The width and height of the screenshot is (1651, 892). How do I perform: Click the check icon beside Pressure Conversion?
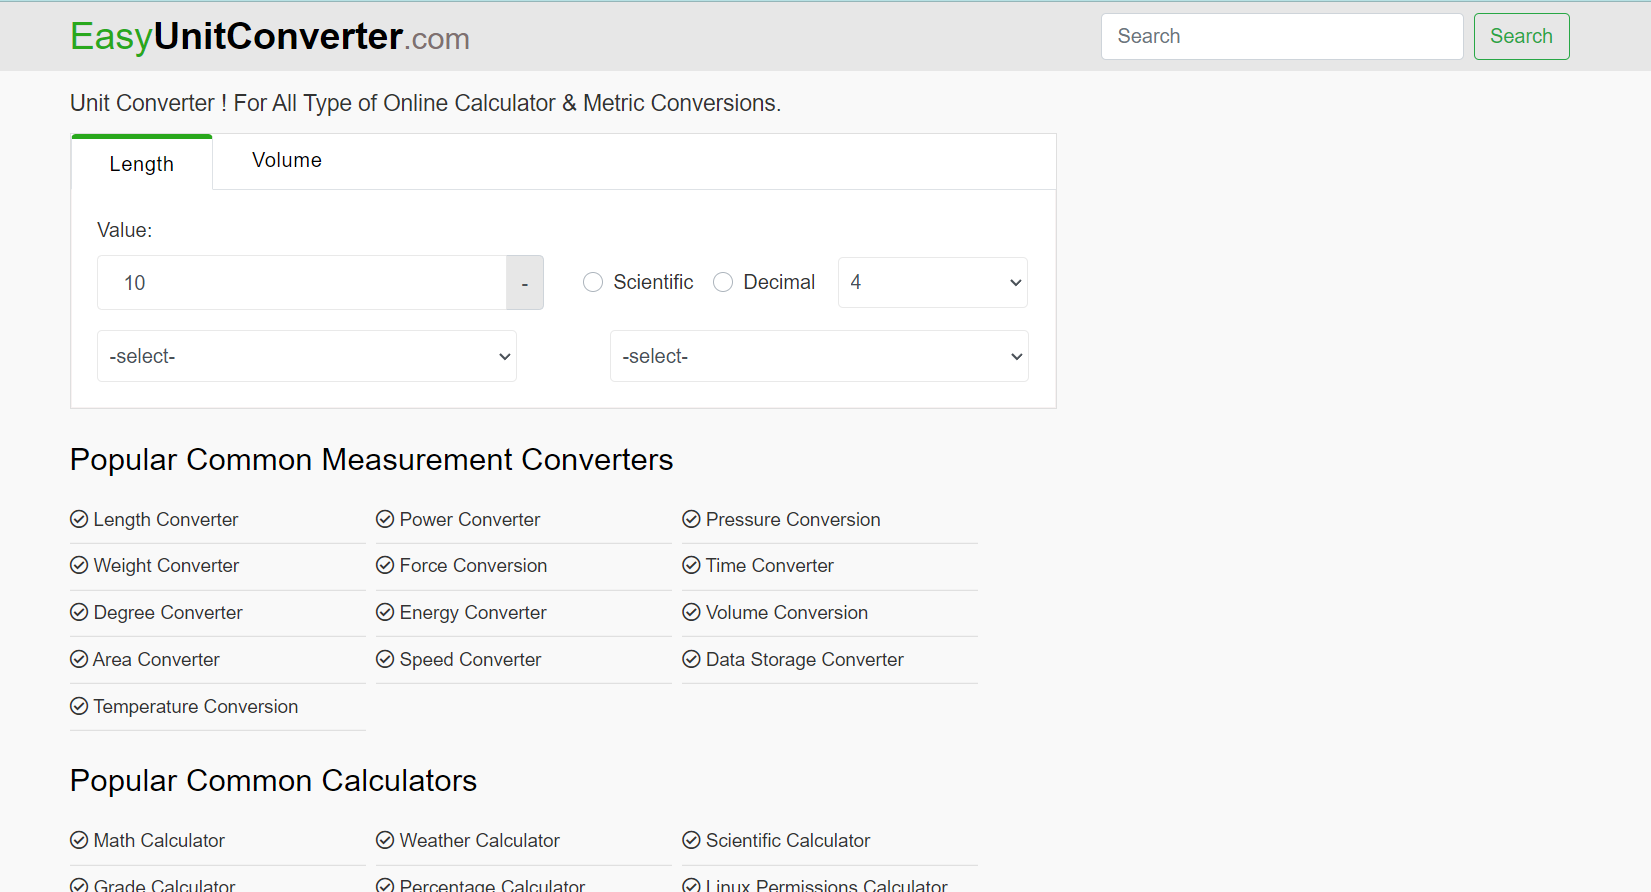click(691, 519)
